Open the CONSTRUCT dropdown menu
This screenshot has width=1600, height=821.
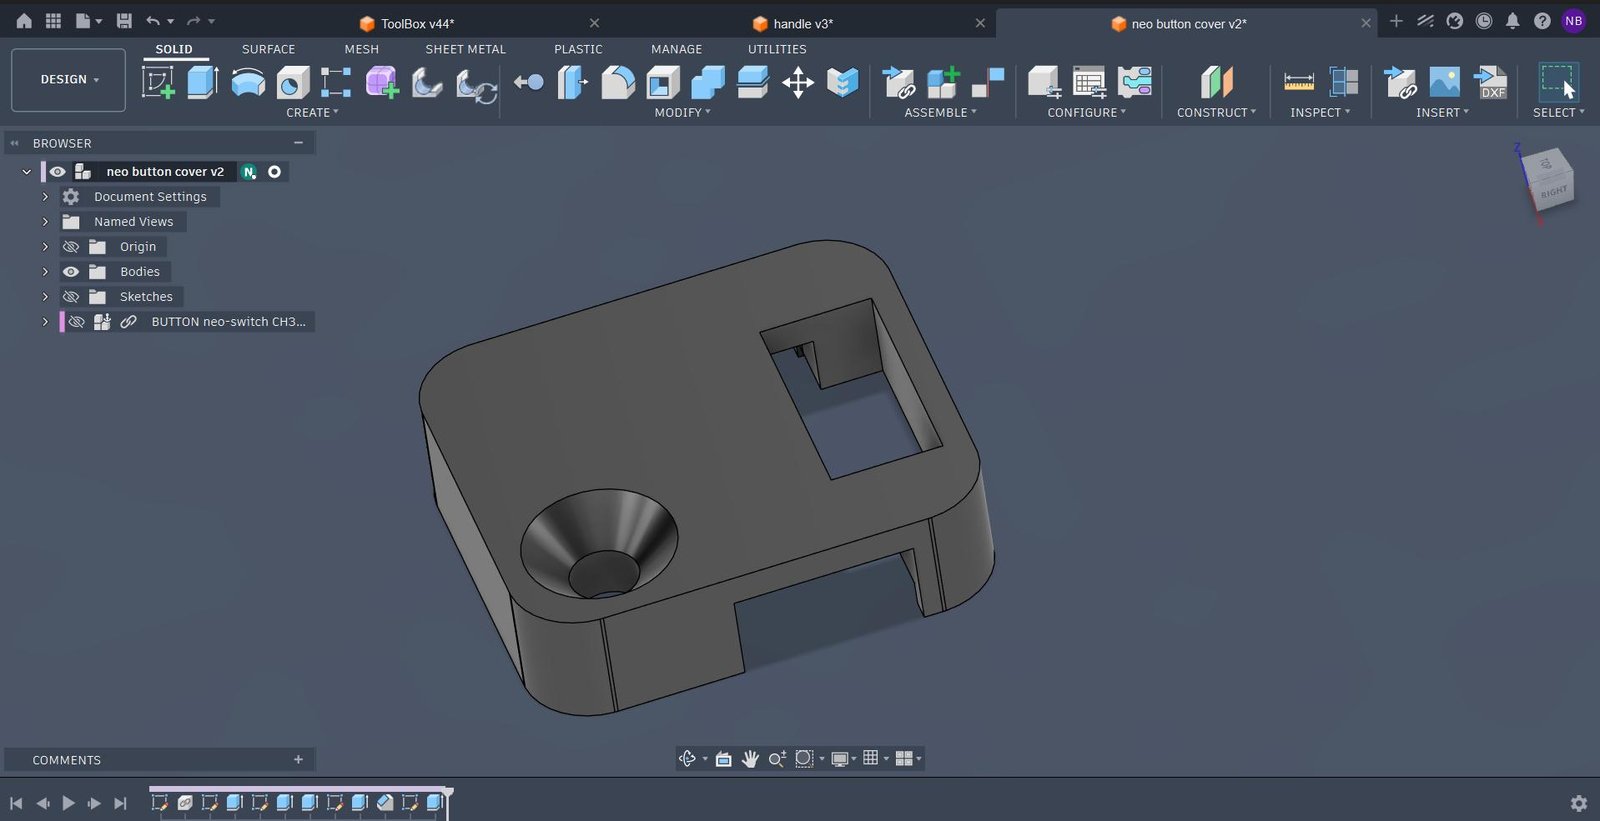(x=1216, y=113)
